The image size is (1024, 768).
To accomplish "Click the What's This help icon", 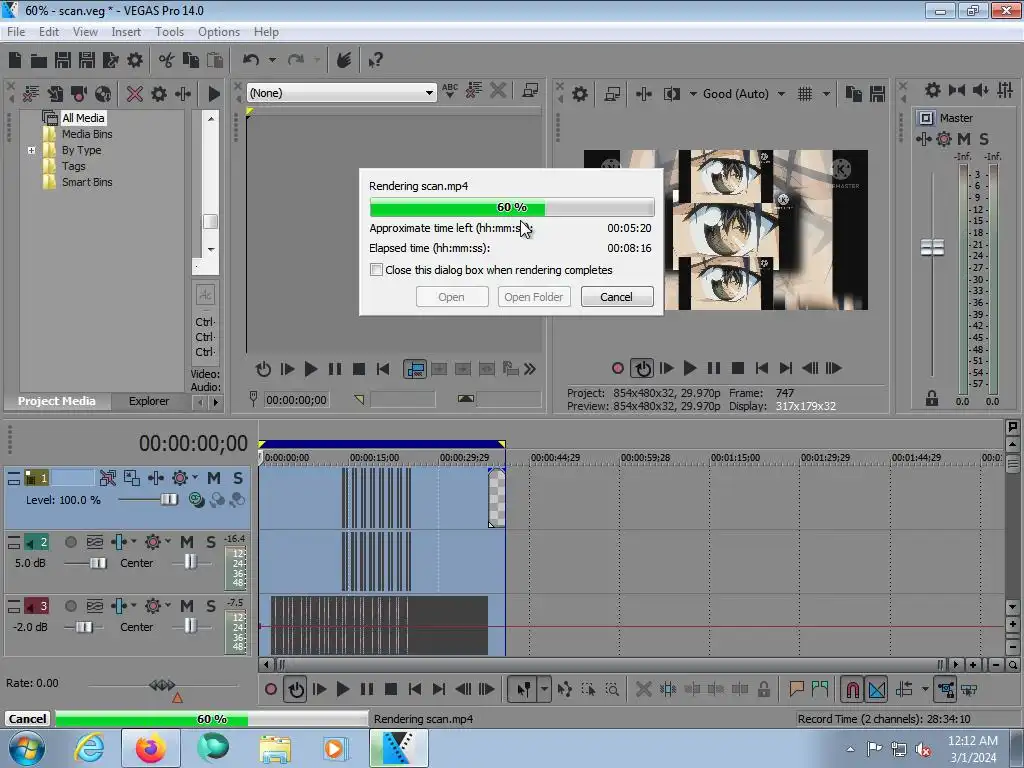I will click(x=376, y=60).
